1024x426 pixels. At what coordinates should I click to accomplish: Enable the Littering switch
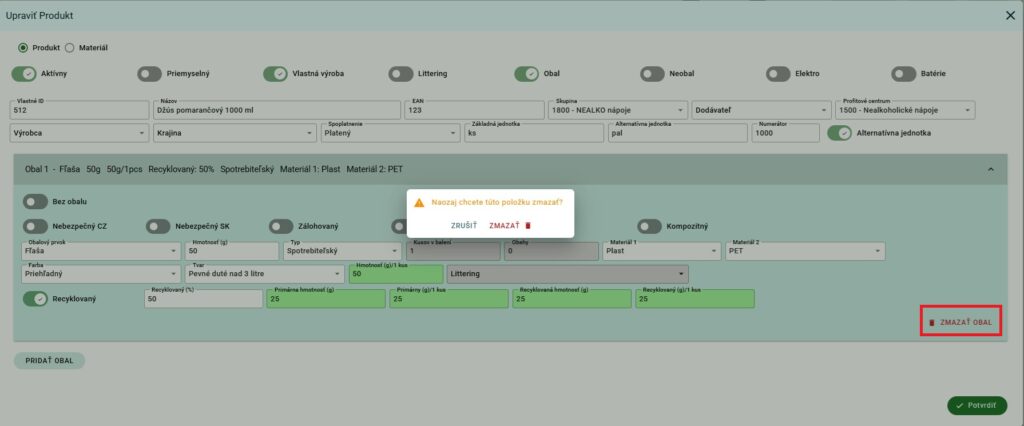pyautogui.click(x=401, y=74)
